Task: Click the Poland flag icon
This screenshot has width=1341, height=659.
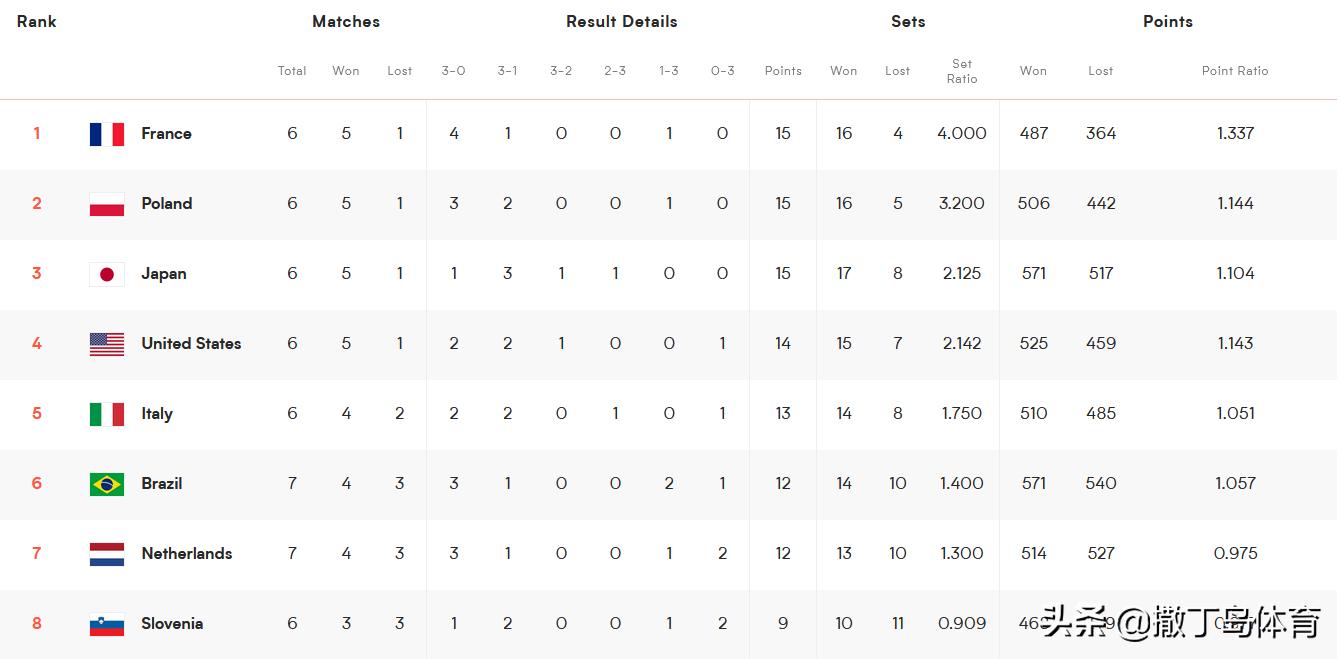Action: coord(107,204)
